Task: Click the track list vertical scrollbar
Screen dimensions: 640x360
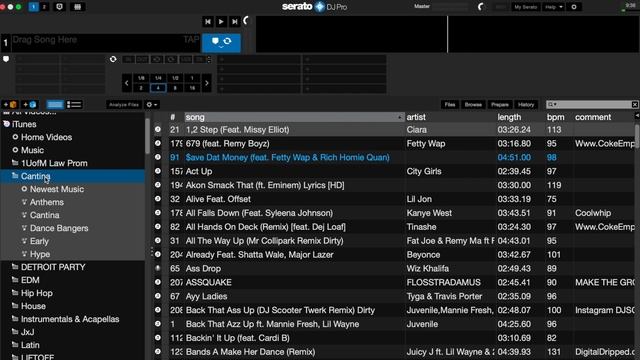Action: 637,136
